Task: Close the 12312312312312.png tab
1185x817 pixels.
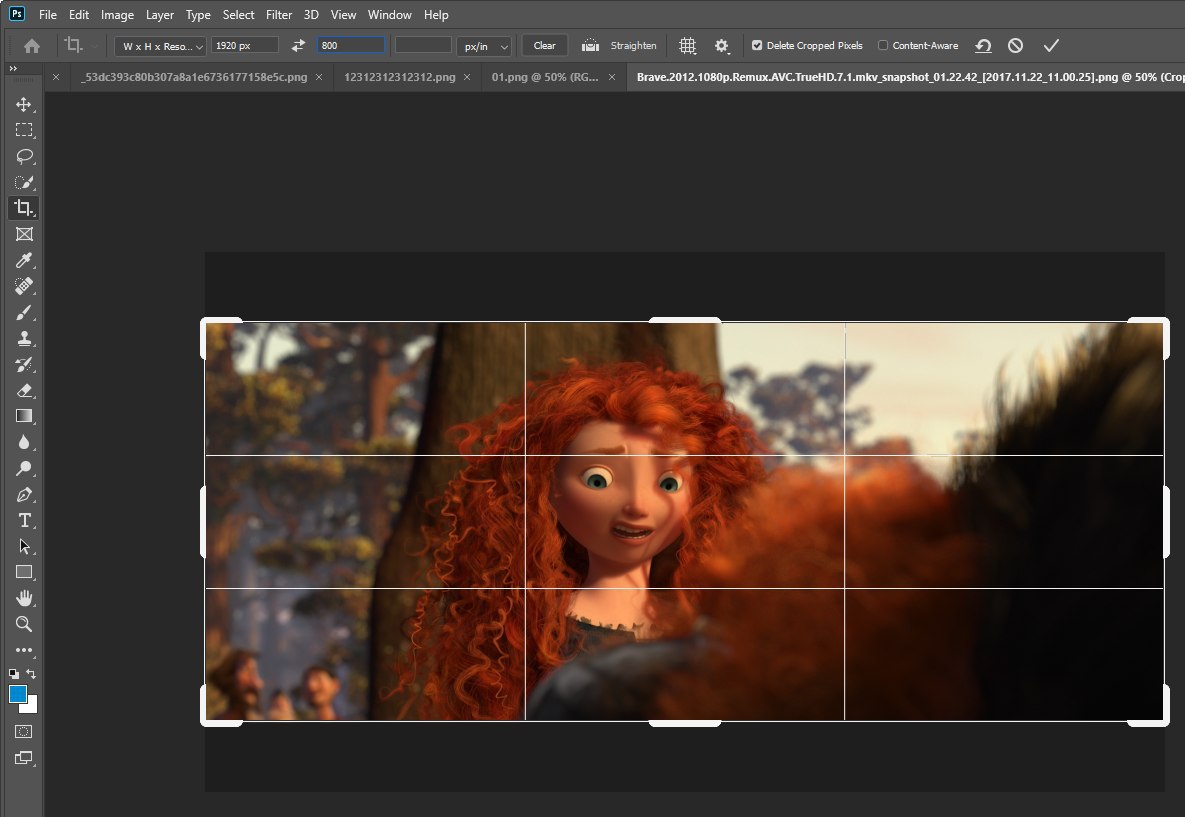Action: [467, 77]
